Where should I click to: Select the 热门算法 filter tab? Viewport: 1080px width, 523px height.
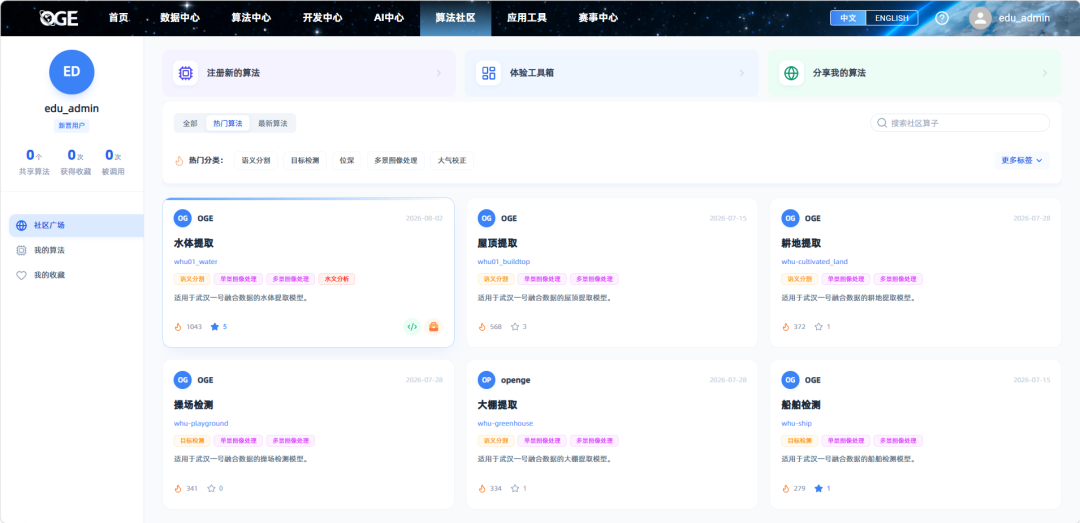(x=227, y=123)
